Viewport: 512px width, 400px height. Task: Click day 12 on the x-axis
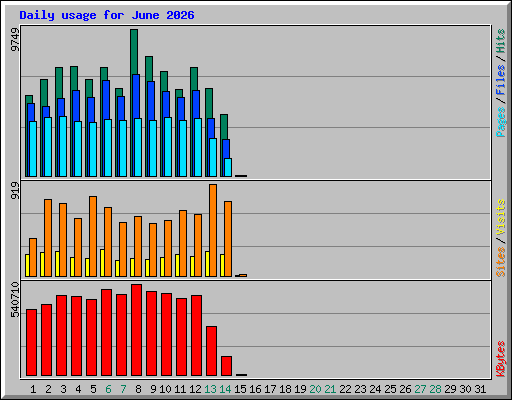click(195, 389)
